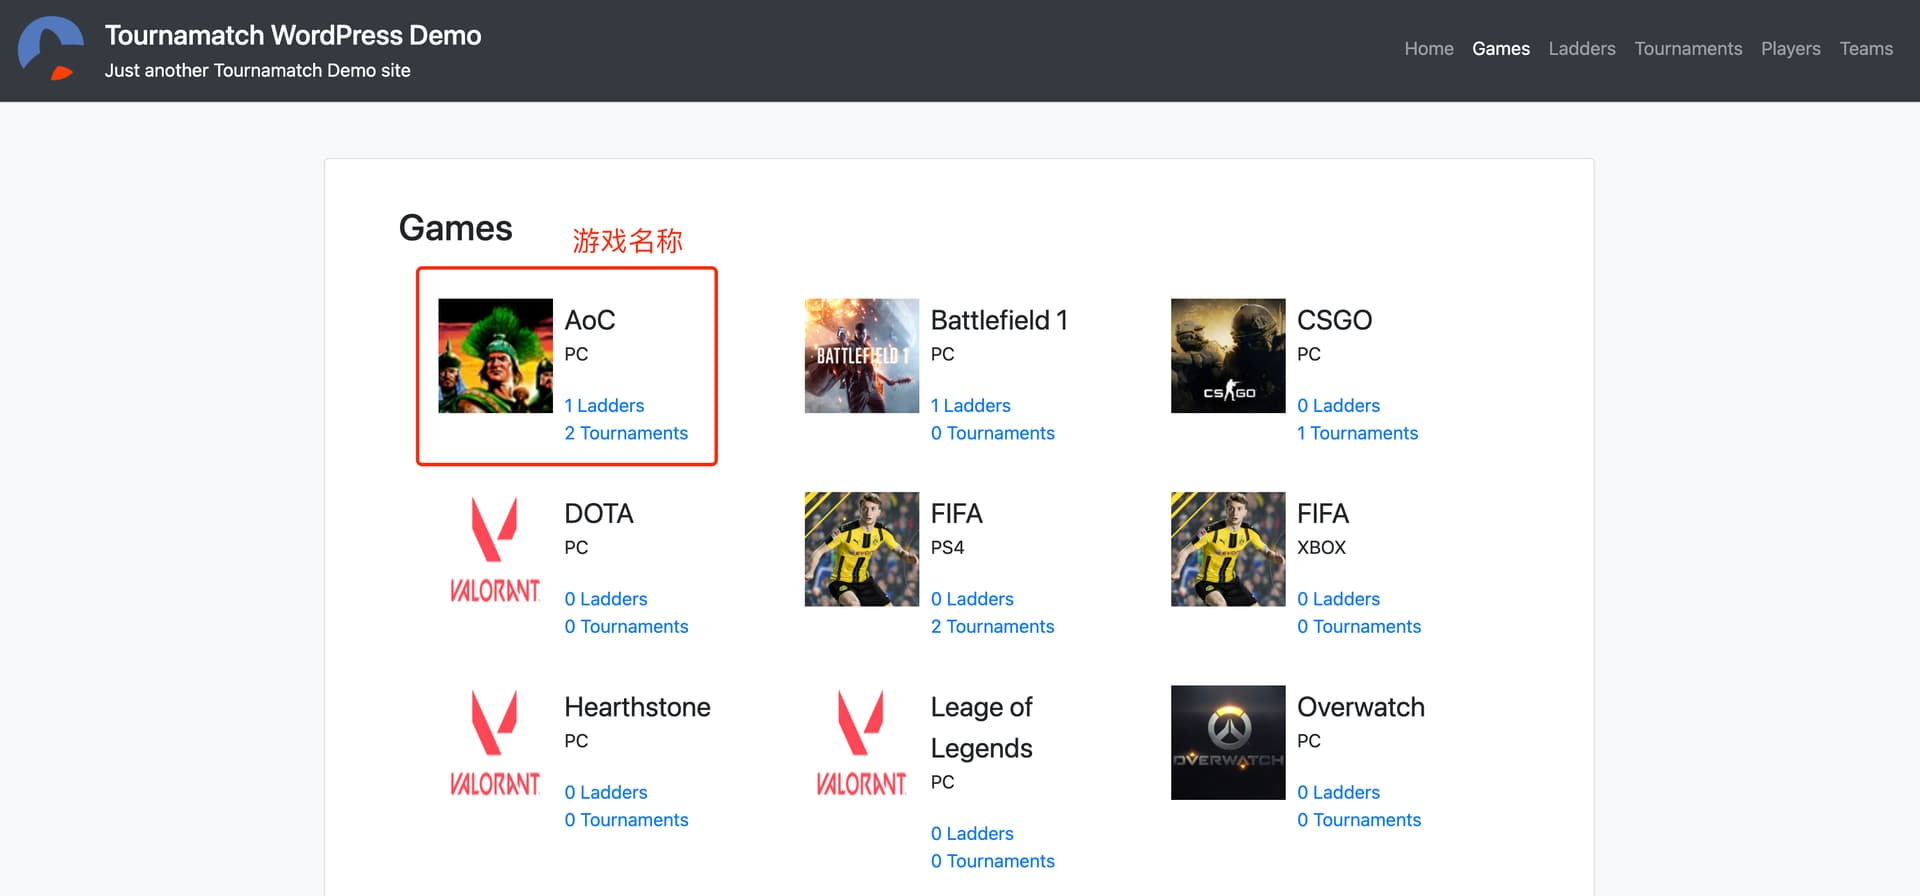1920x896 pixels.
Task: Open FIFA XBOX 0 Tournaments link
Action: point(1359,626)
